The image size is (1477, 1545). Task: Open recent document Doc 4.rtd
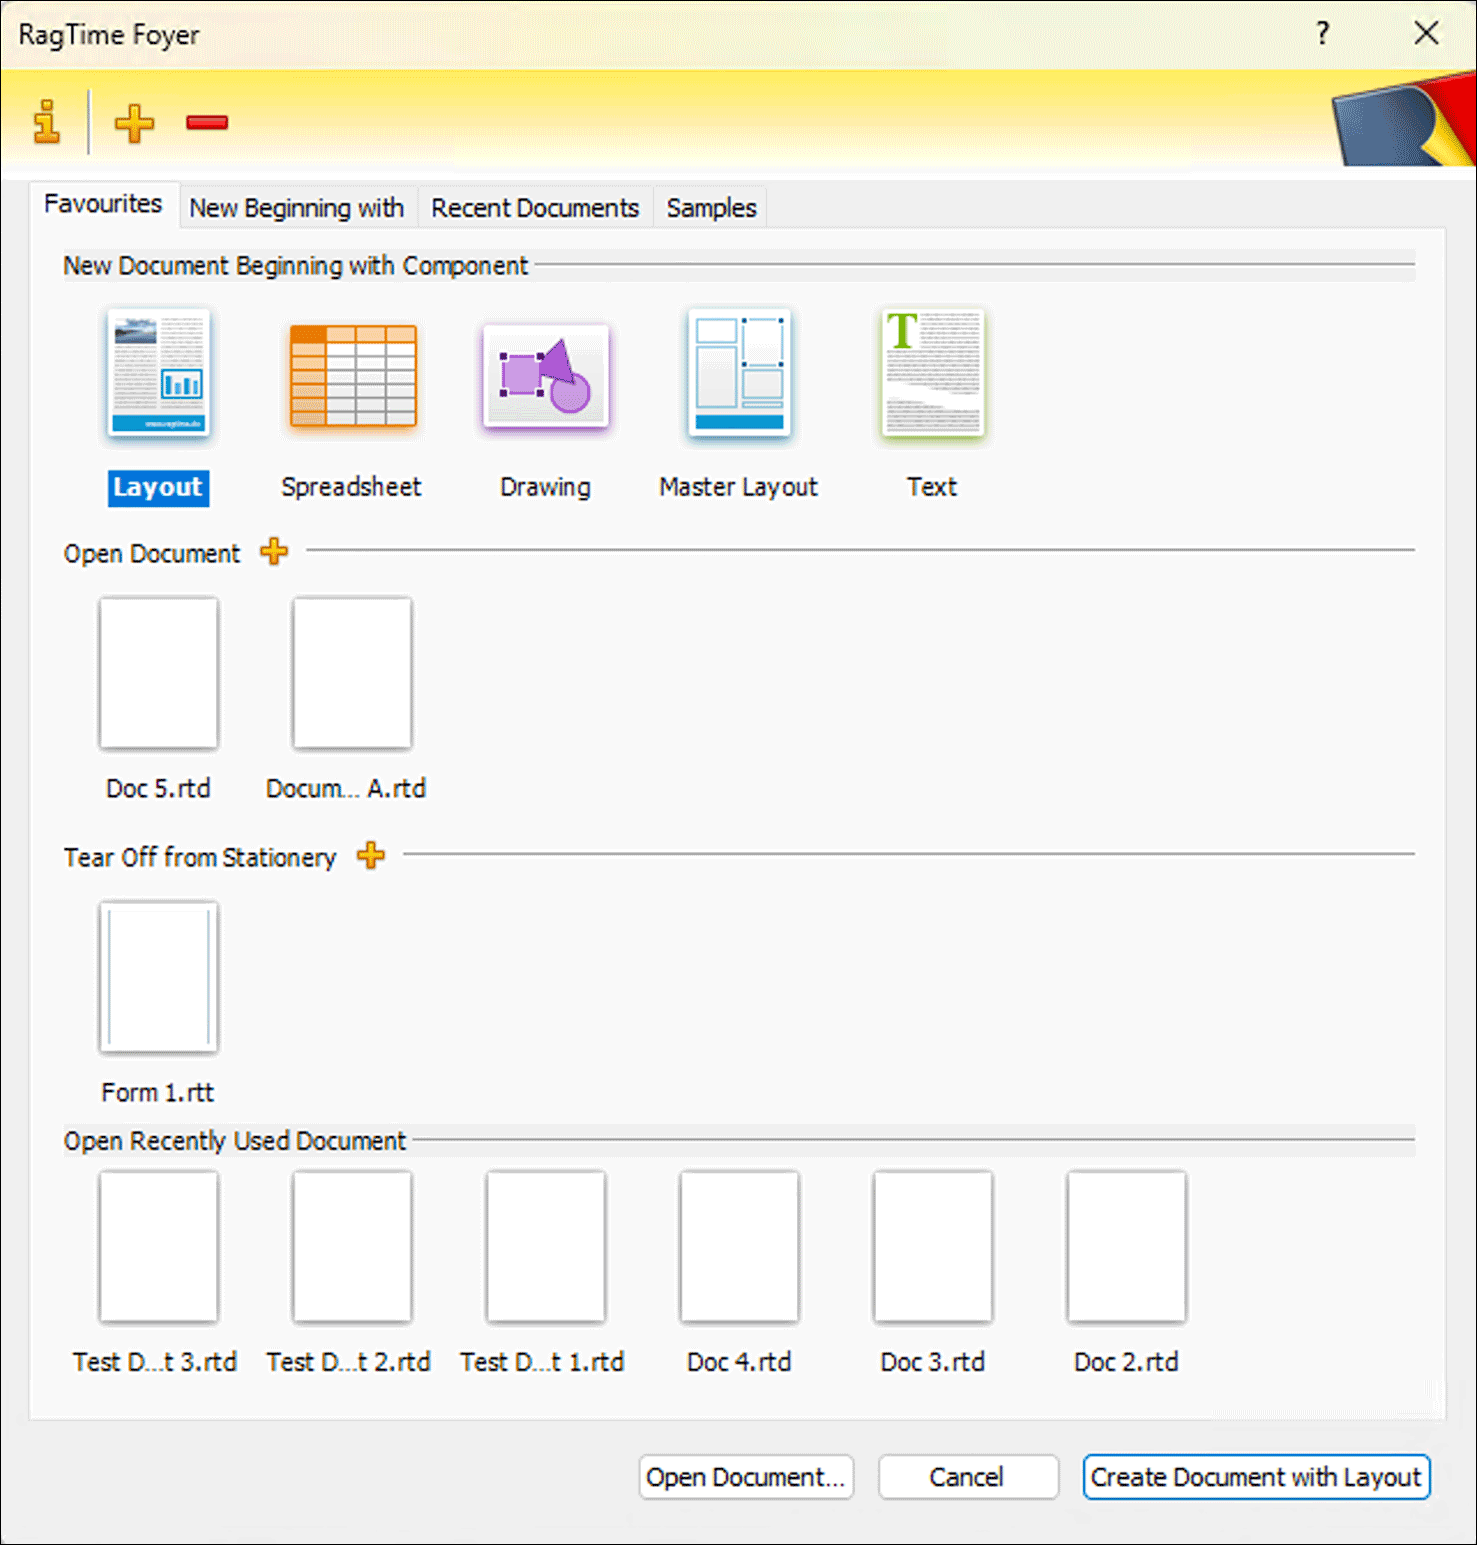click(x=739, y=1247)
